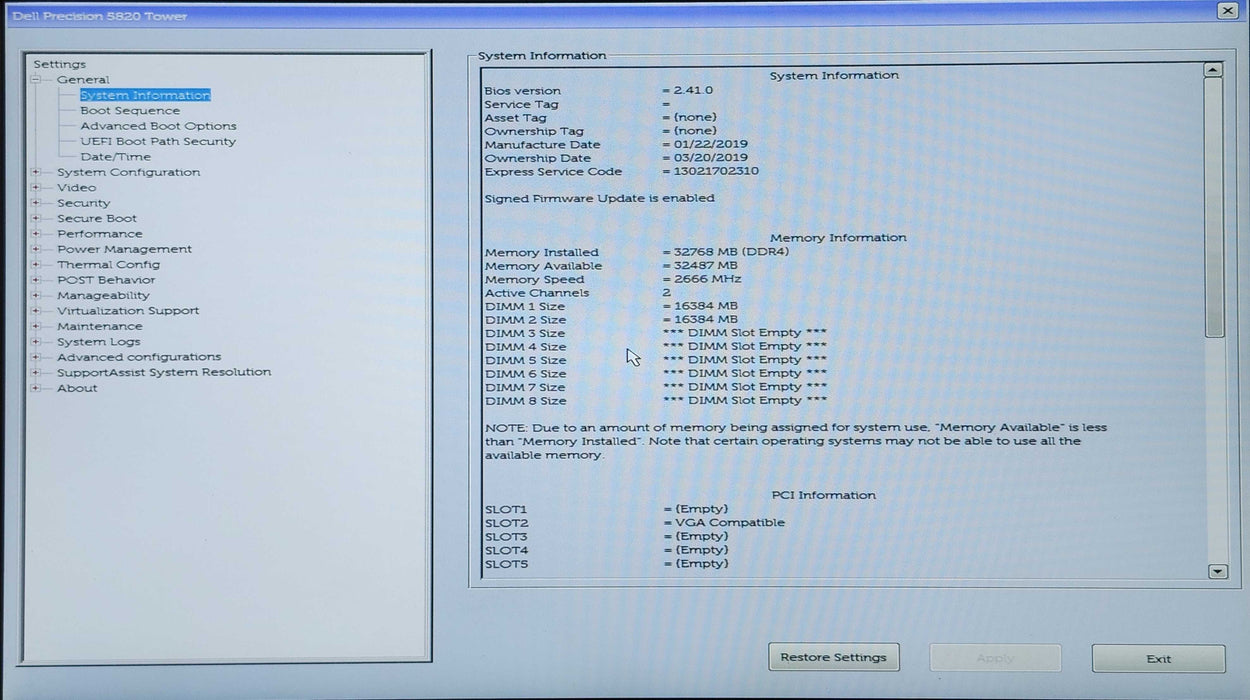
Task: Select the System Logs label
Action: tap(98, 342)
